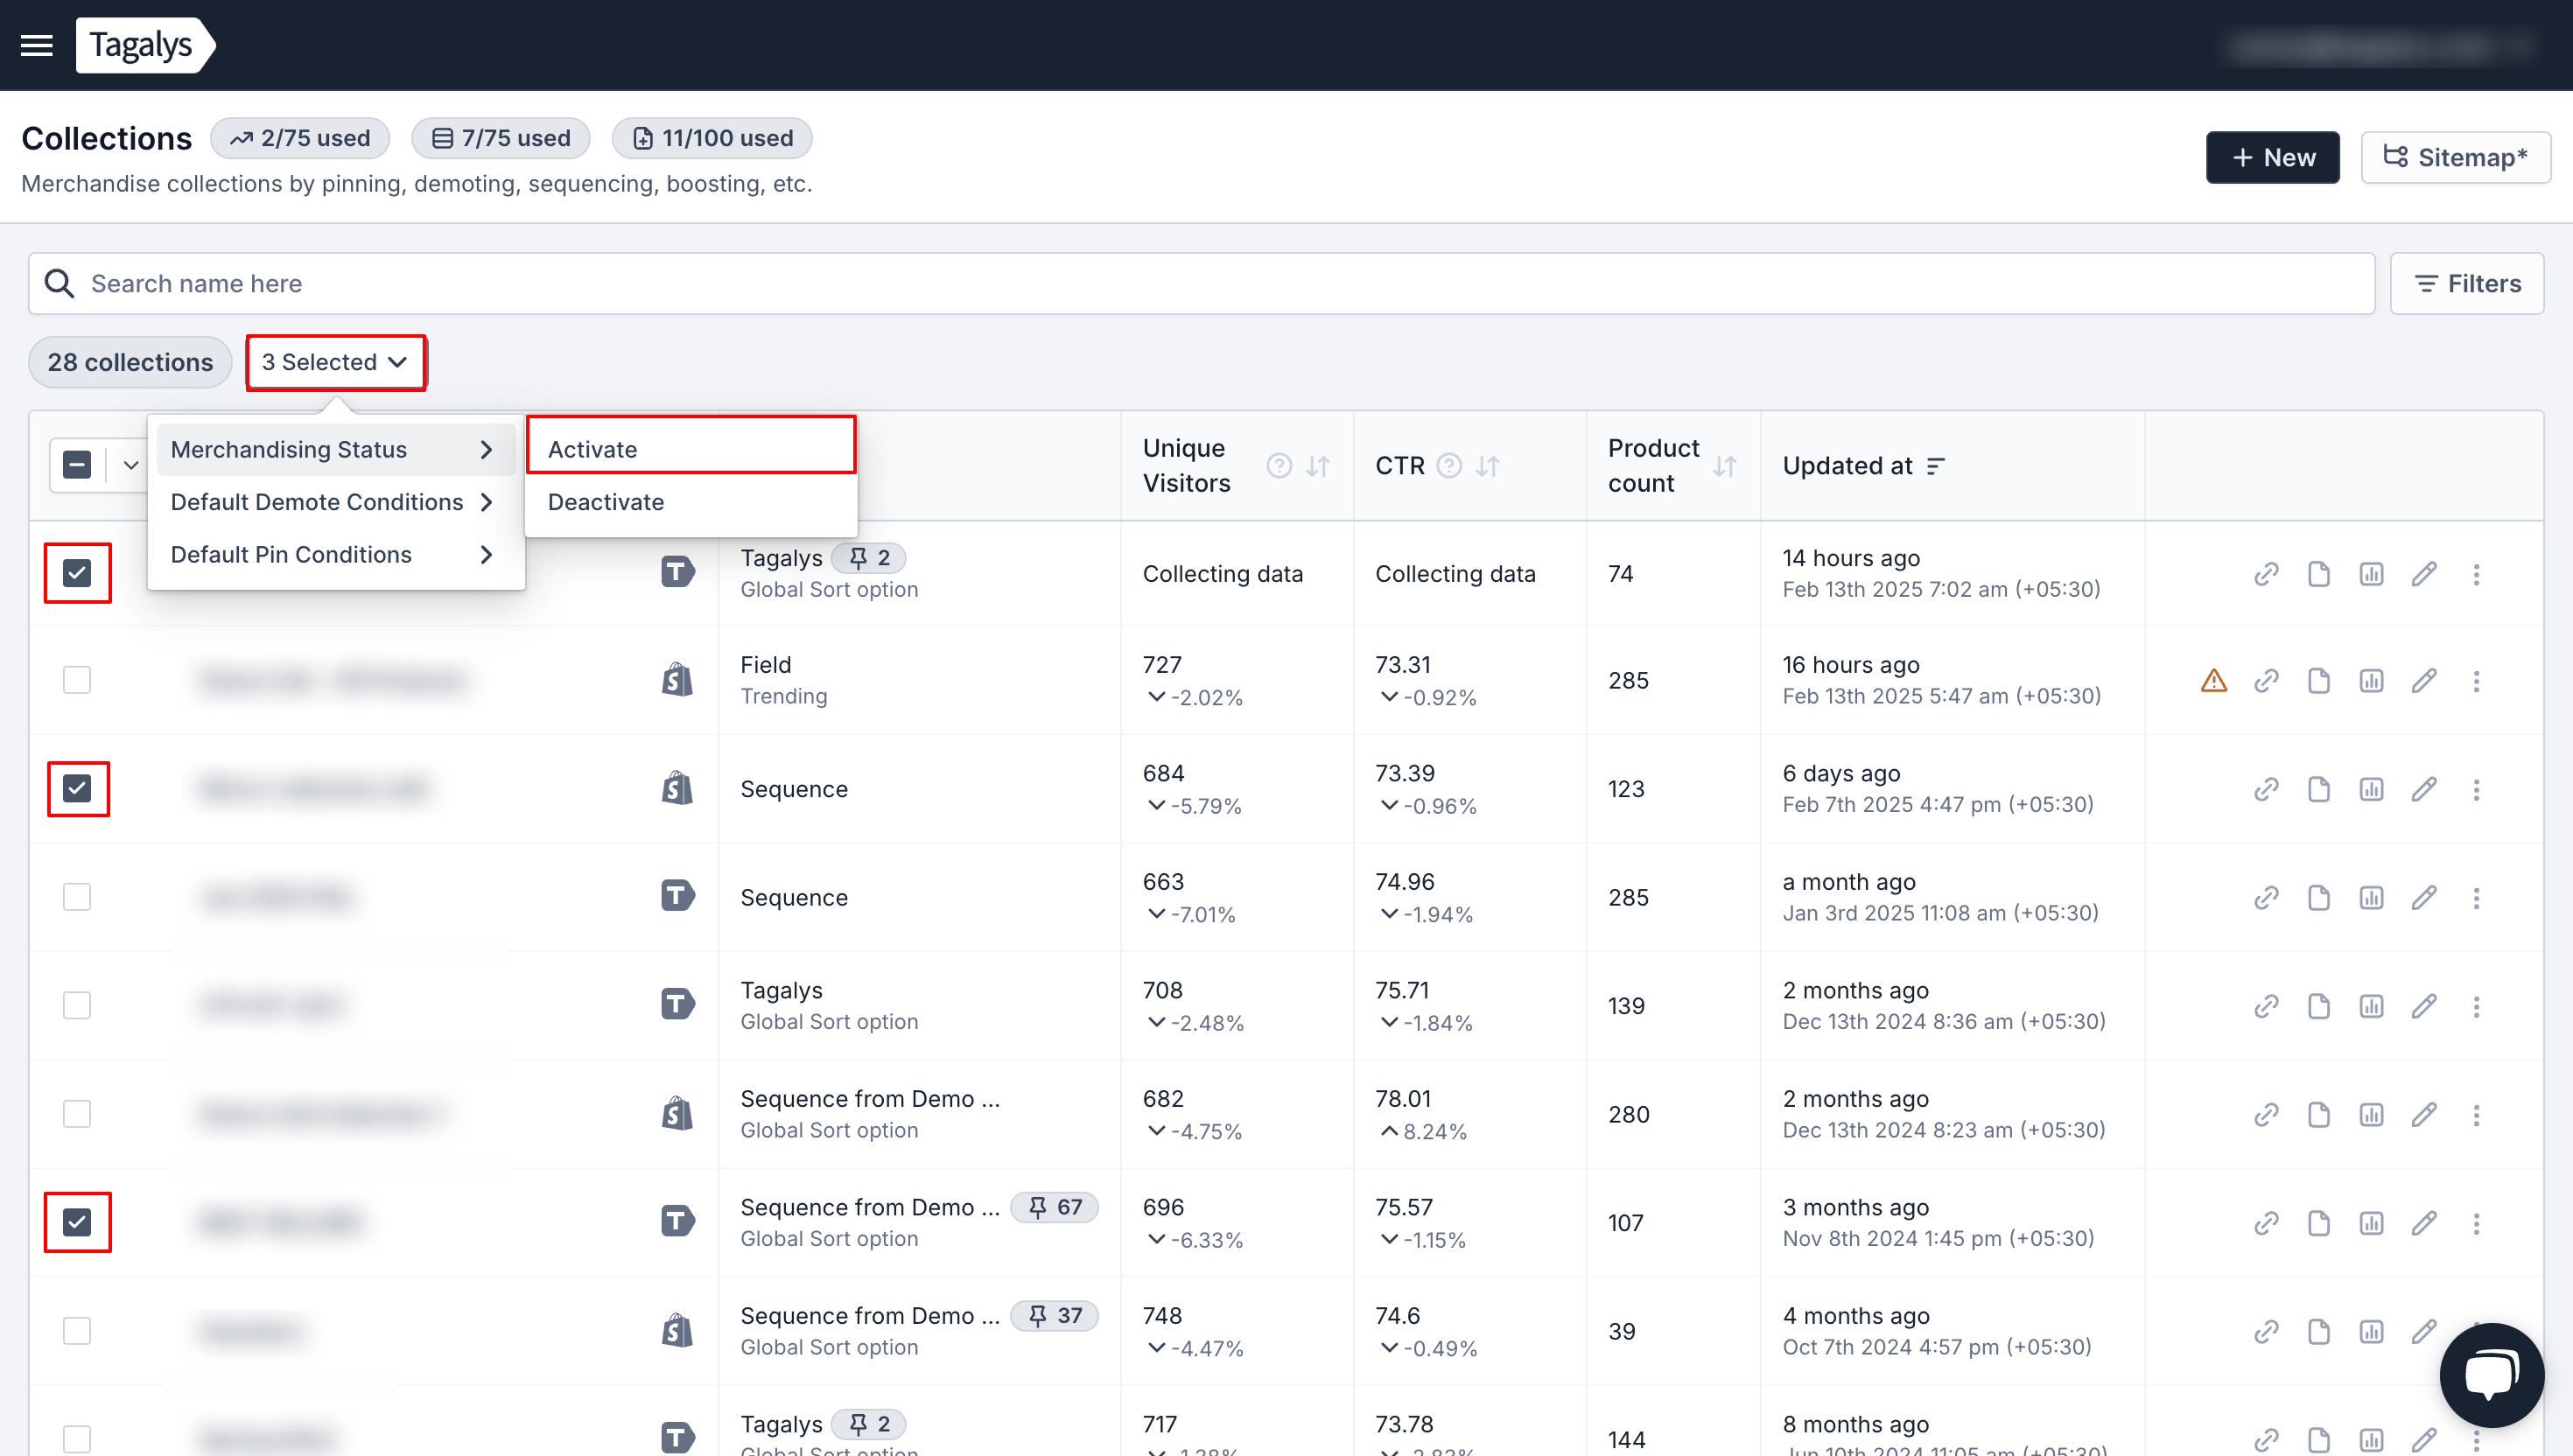This screenshot has width=2573, height=1456.
Task: View analytics icon in 6 days ago row
Action: [x=2371, y=790]
